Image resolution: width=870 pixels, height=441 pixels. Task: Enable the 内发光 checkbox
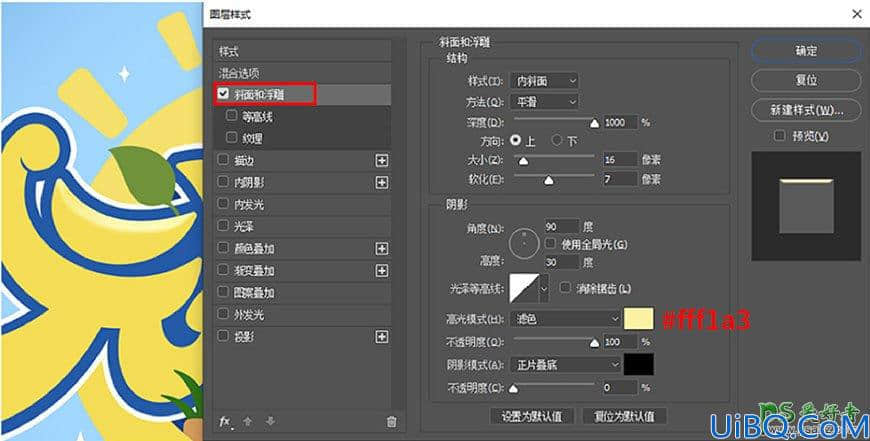(223, 204)
